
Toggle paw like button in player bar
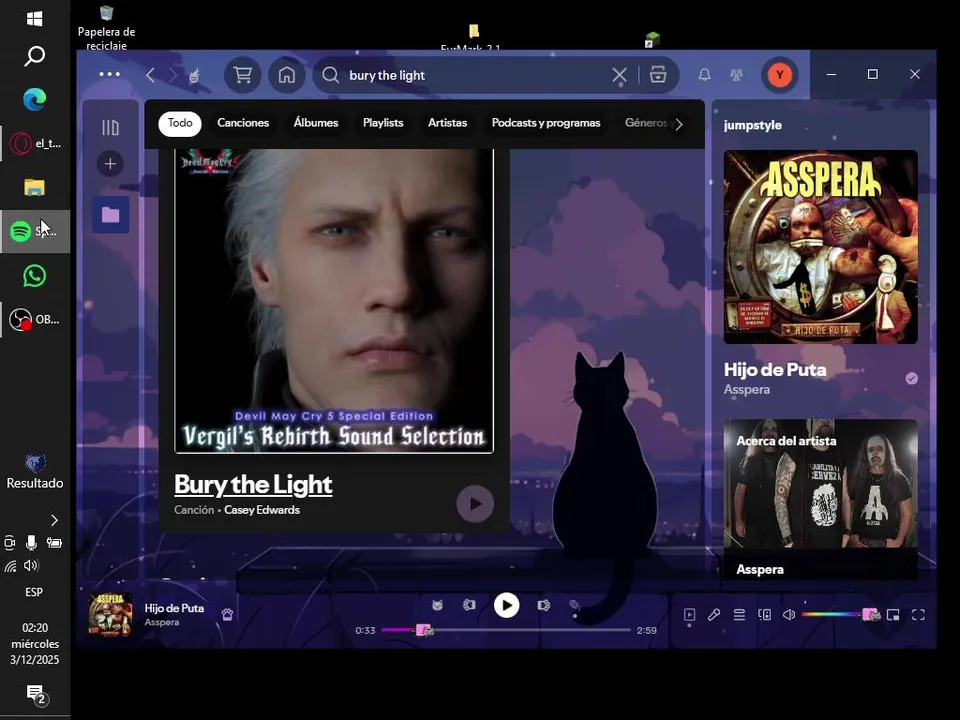pos(227,615)
